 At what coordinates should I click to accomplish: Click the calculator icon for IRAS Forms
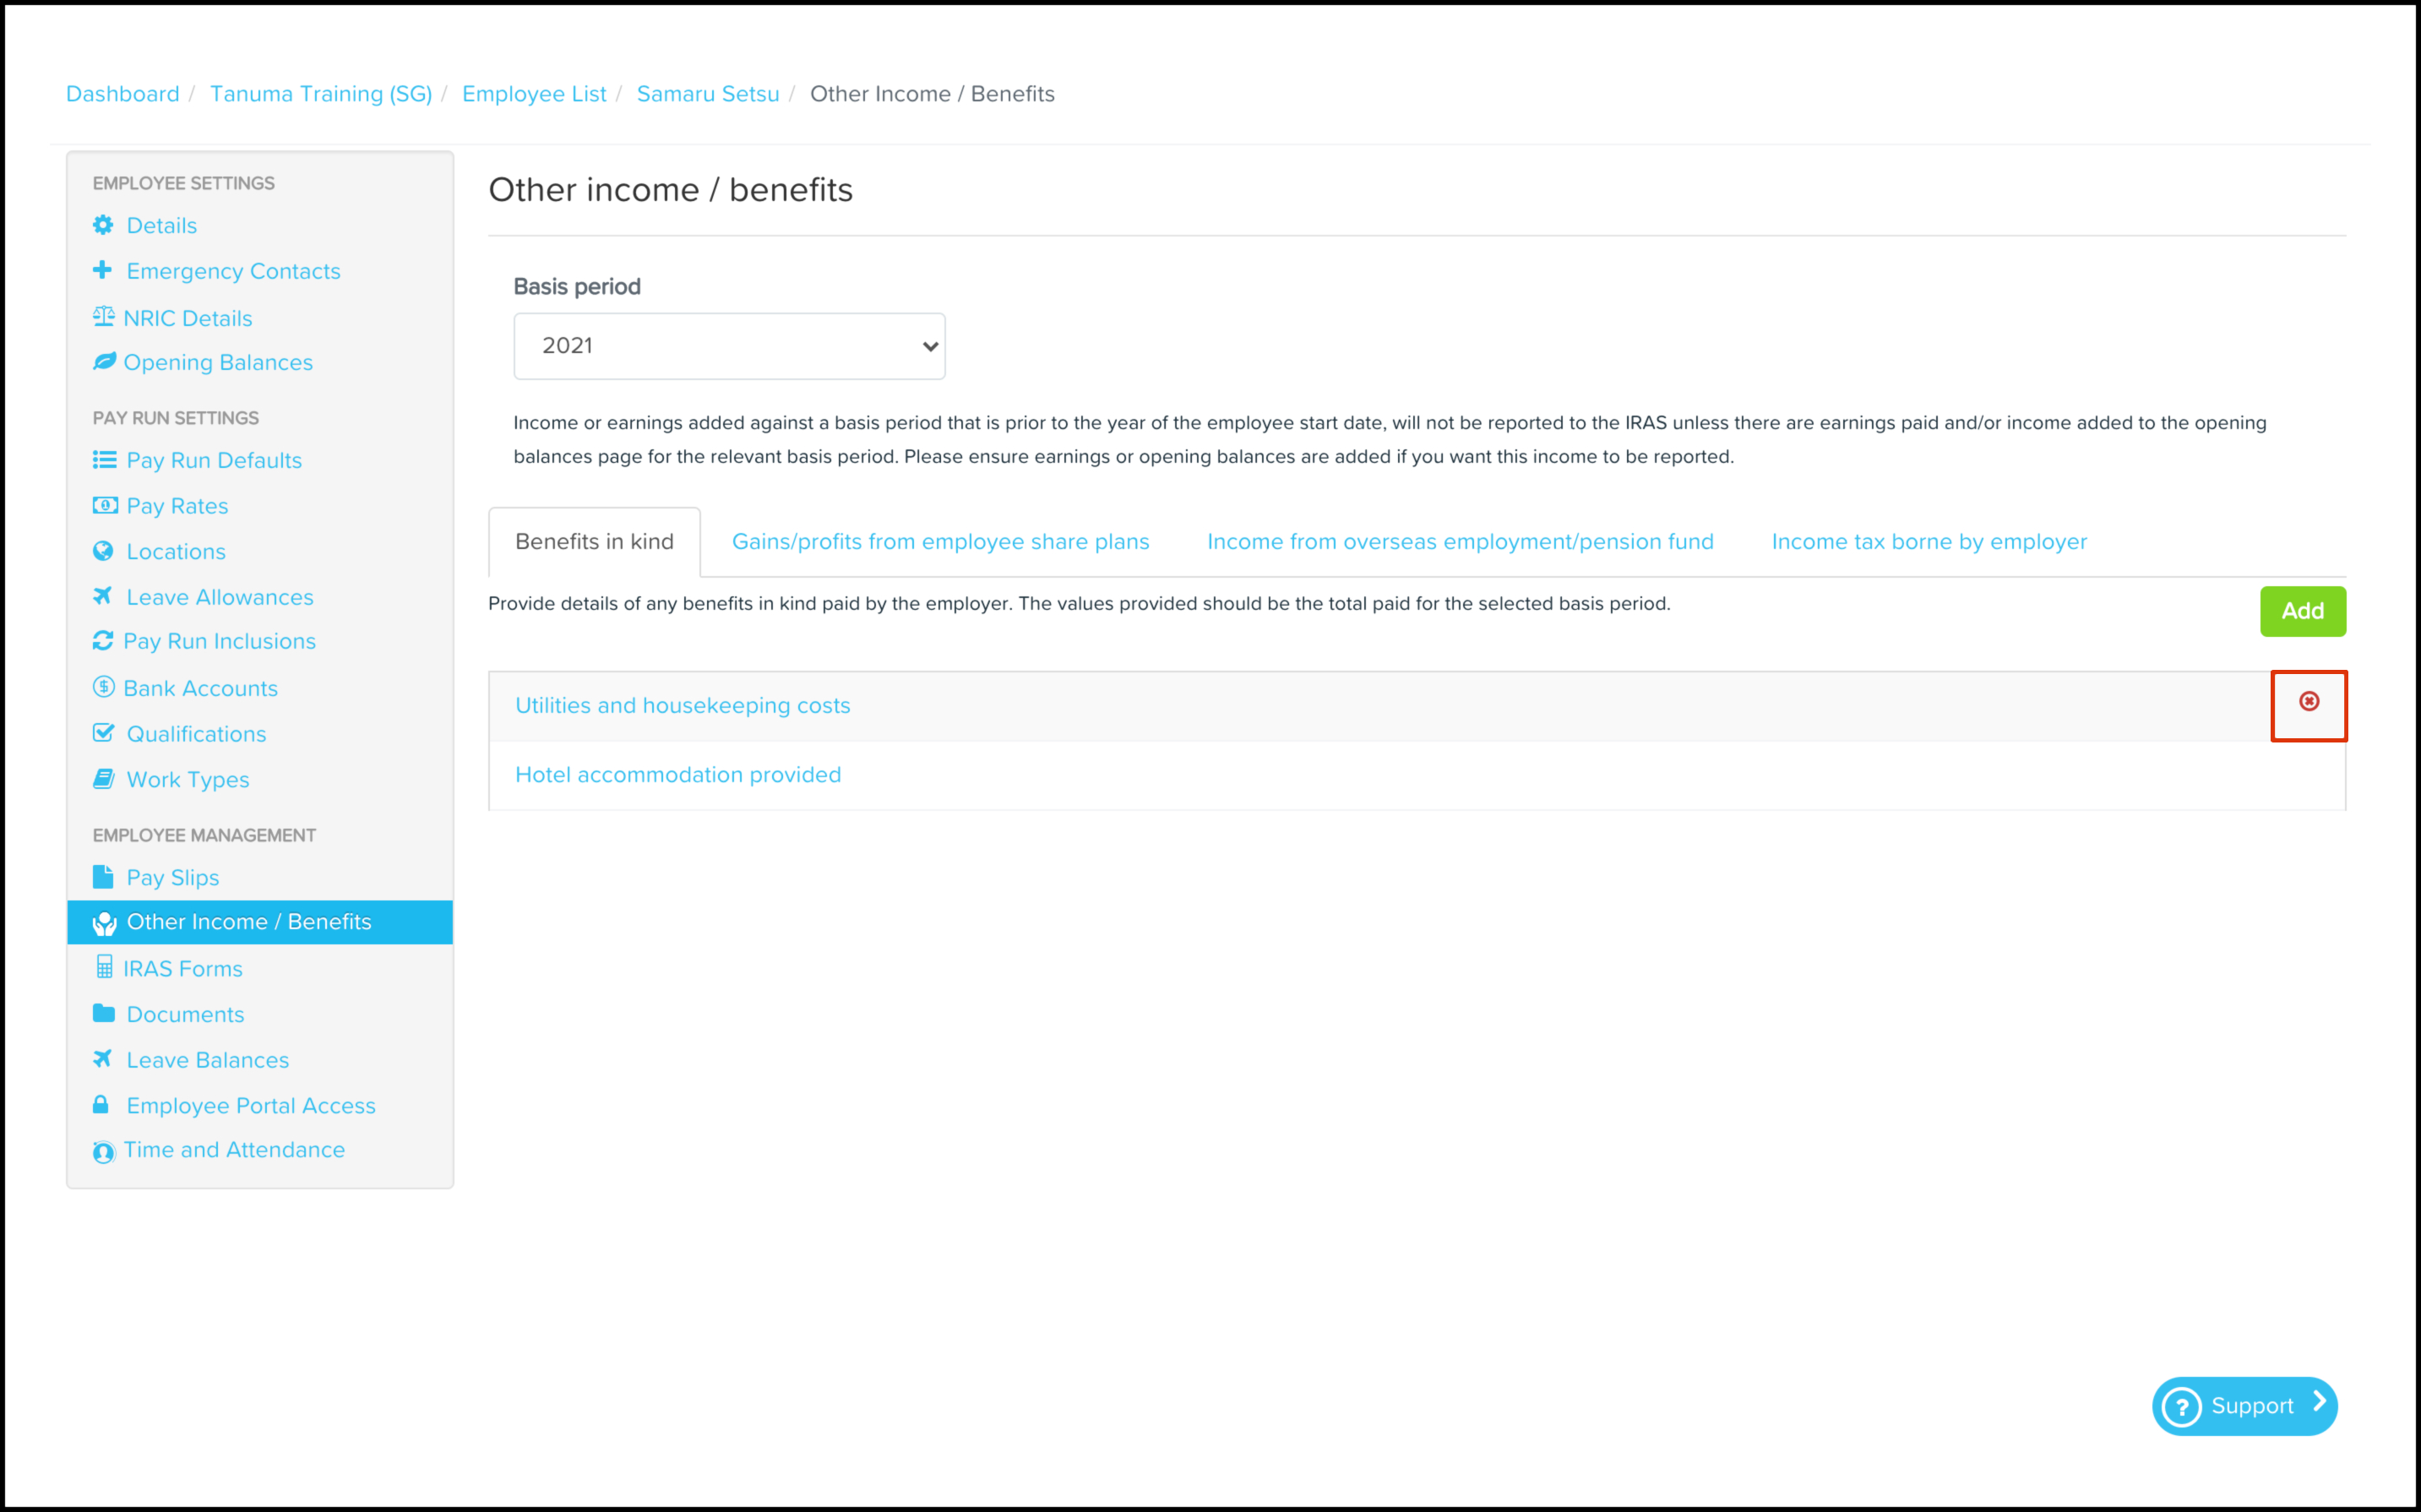[x=104, y=967]
